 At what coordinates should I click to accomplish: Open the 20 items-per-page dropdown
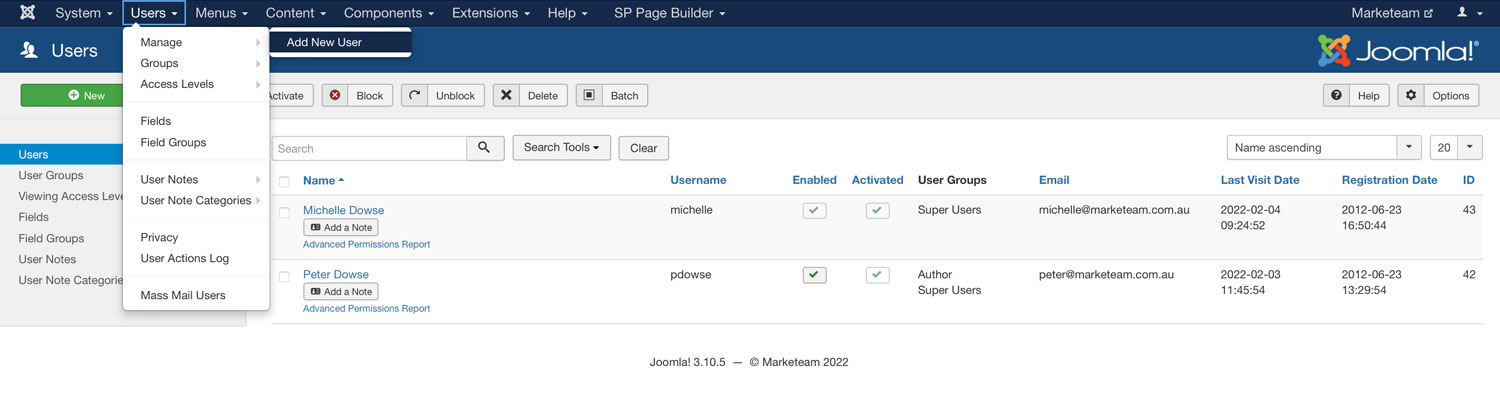tap(1456, 147)
